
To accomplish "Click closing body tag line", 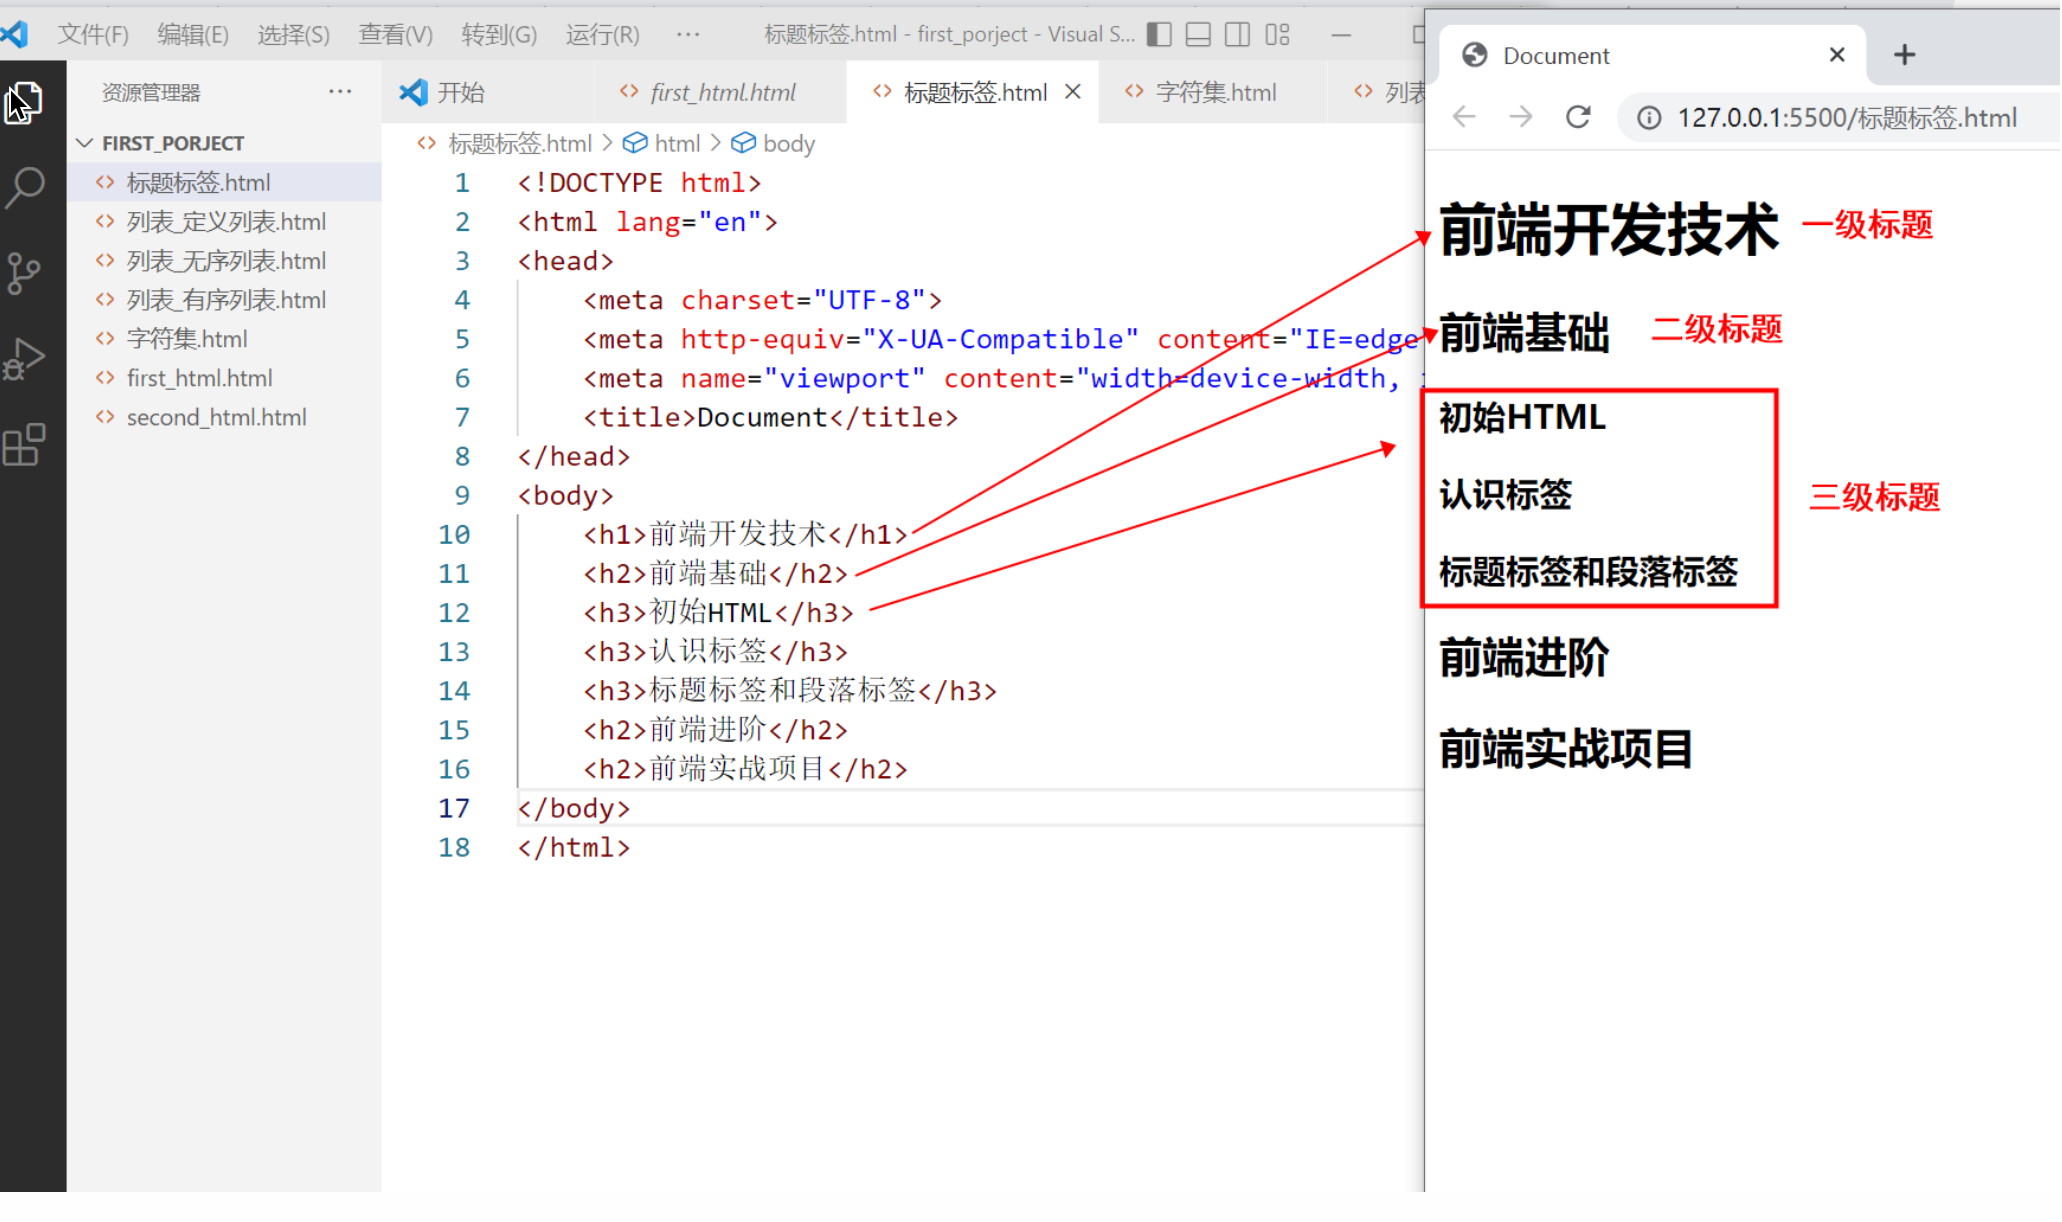I will (x=574, y=808).
